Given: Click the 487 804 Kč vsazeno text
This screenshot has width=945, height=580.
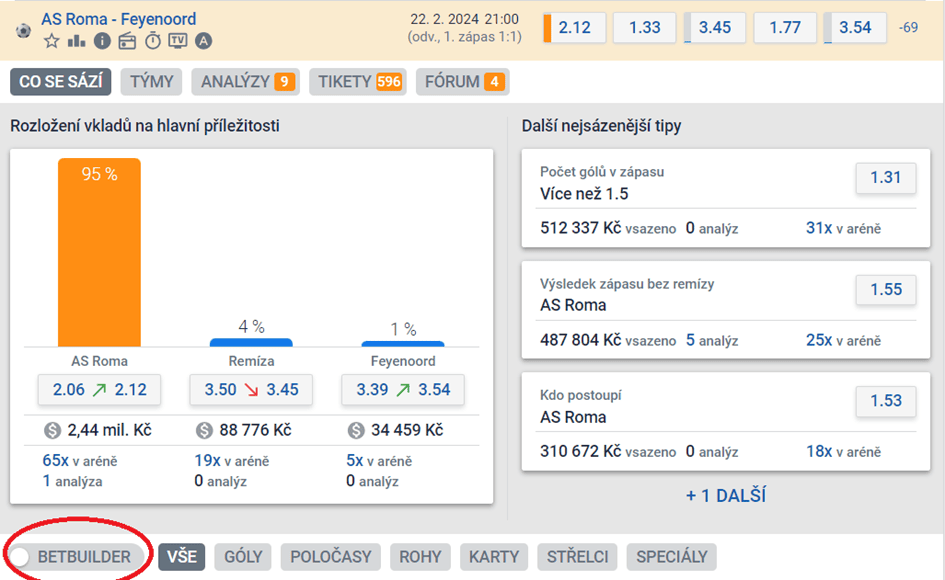Looking at the screenshot, I should [x=608, y=340].
